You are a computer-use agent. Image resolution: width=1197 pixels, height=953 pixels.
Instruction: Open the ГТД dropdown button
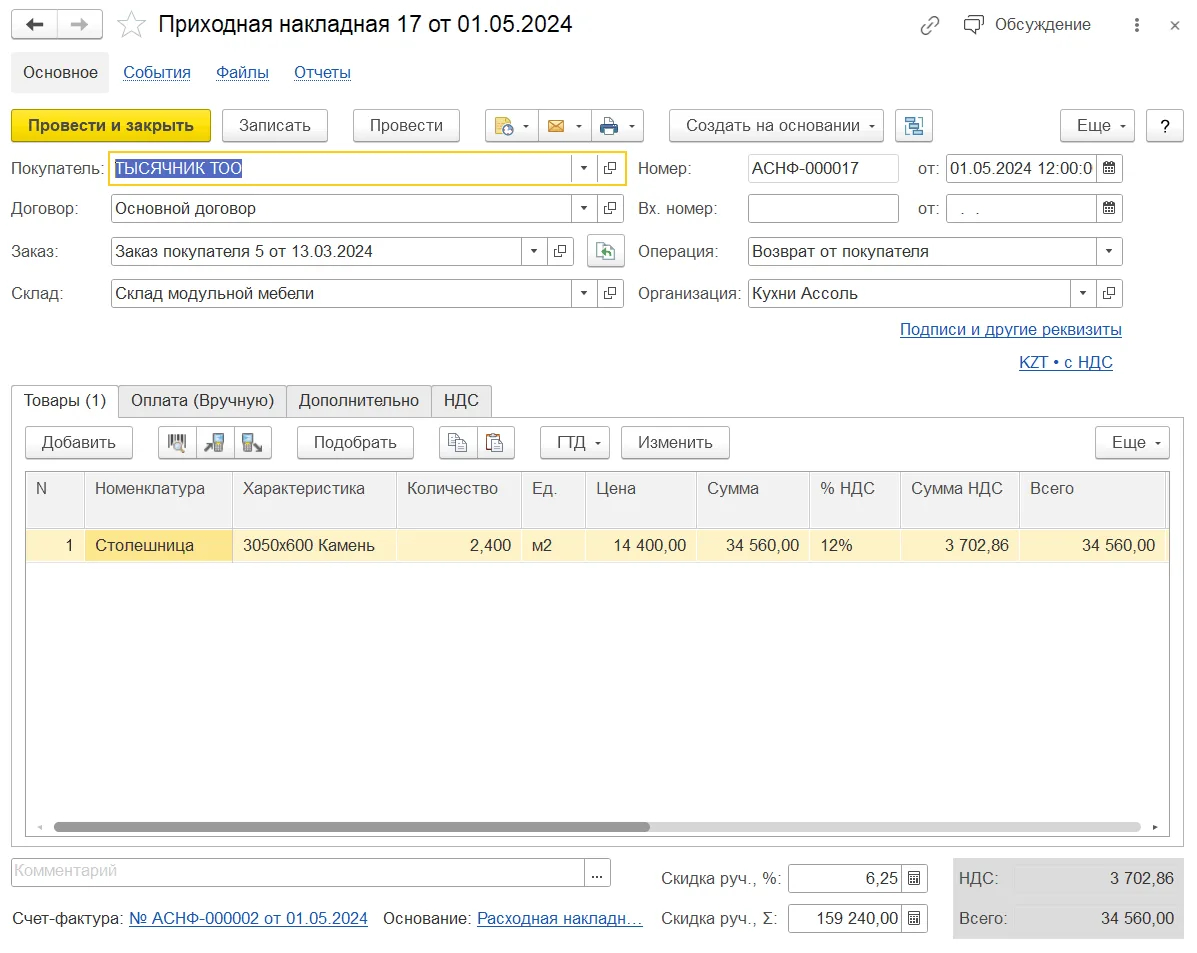click(575, 443)
